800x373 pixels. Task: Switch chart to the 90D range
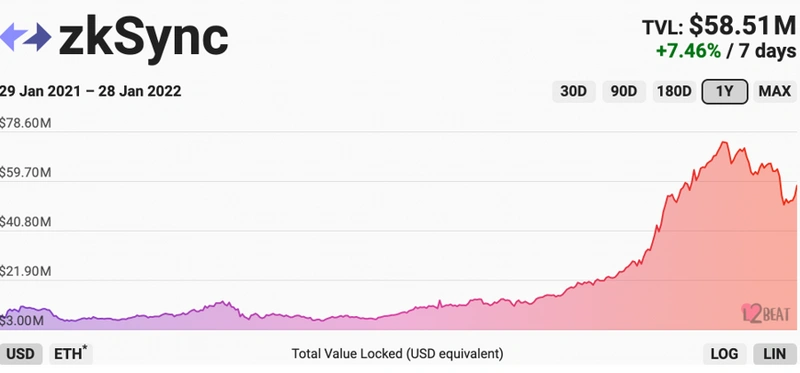624,92
